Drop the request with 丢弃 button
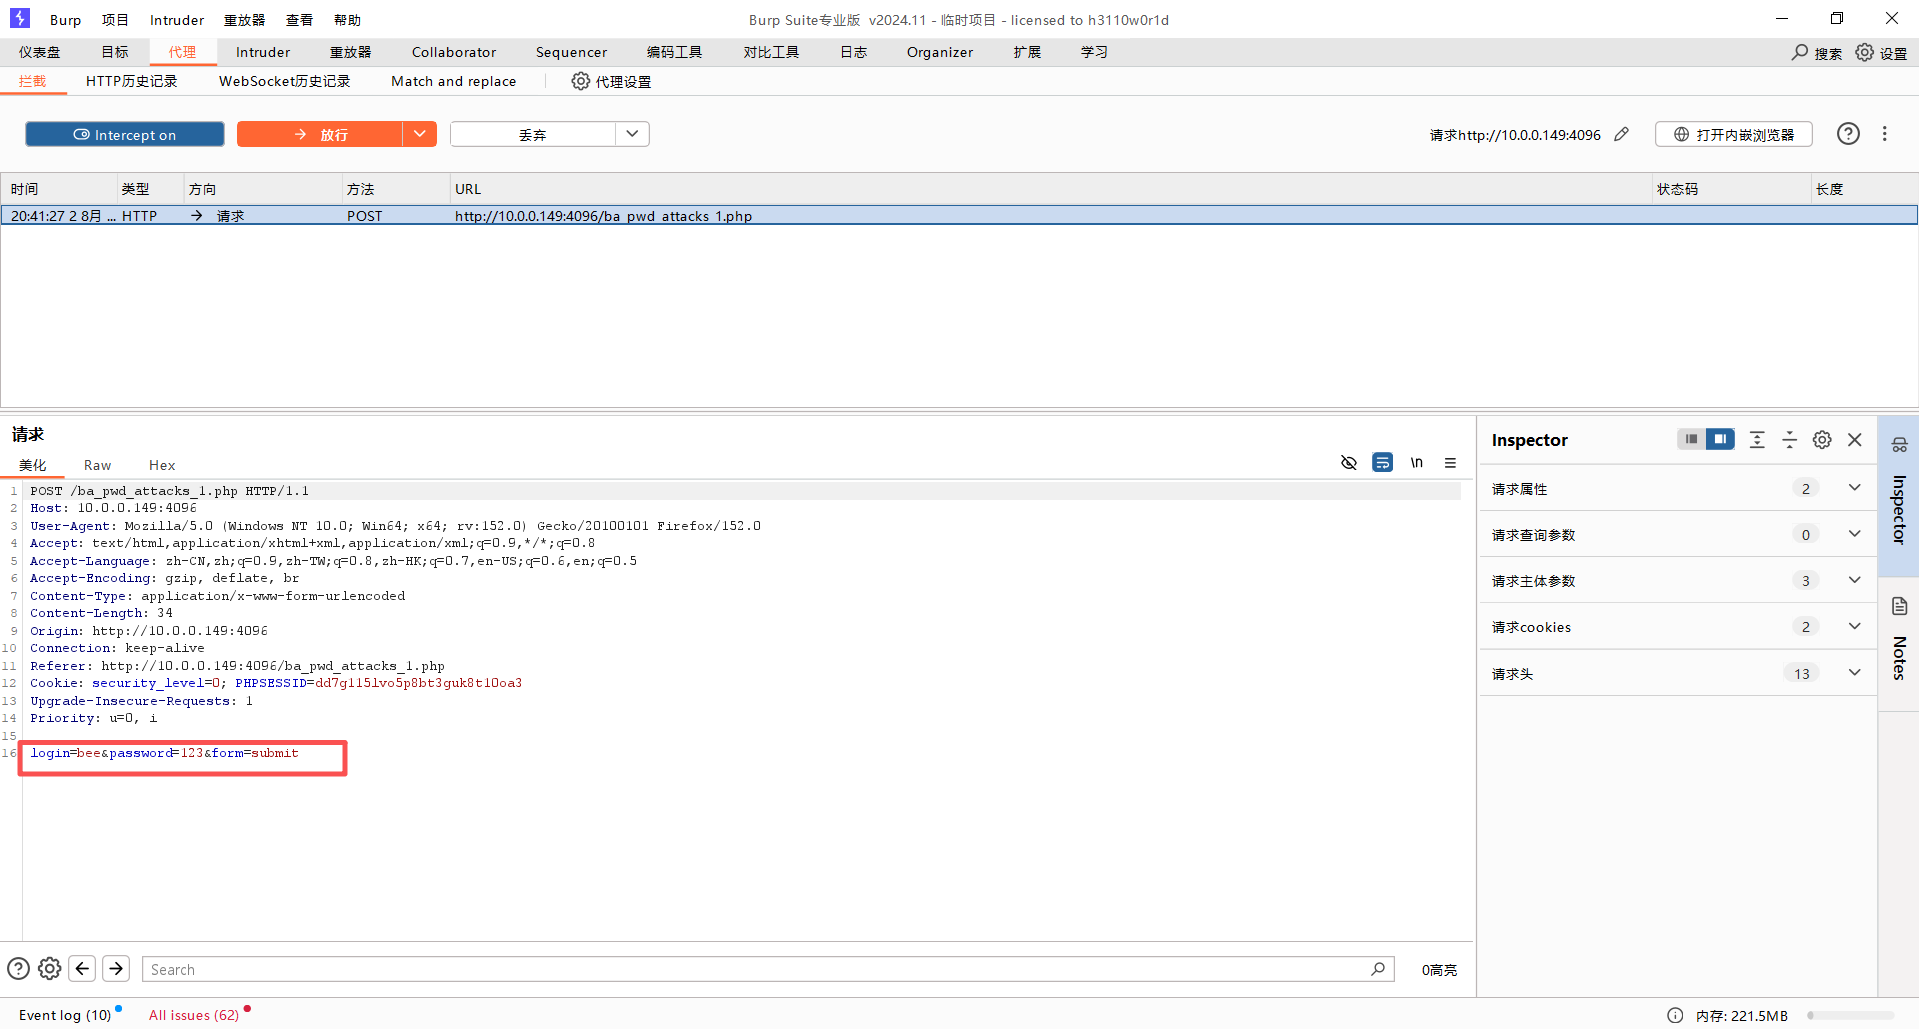 pyautogui.click(x=533, y=134)
